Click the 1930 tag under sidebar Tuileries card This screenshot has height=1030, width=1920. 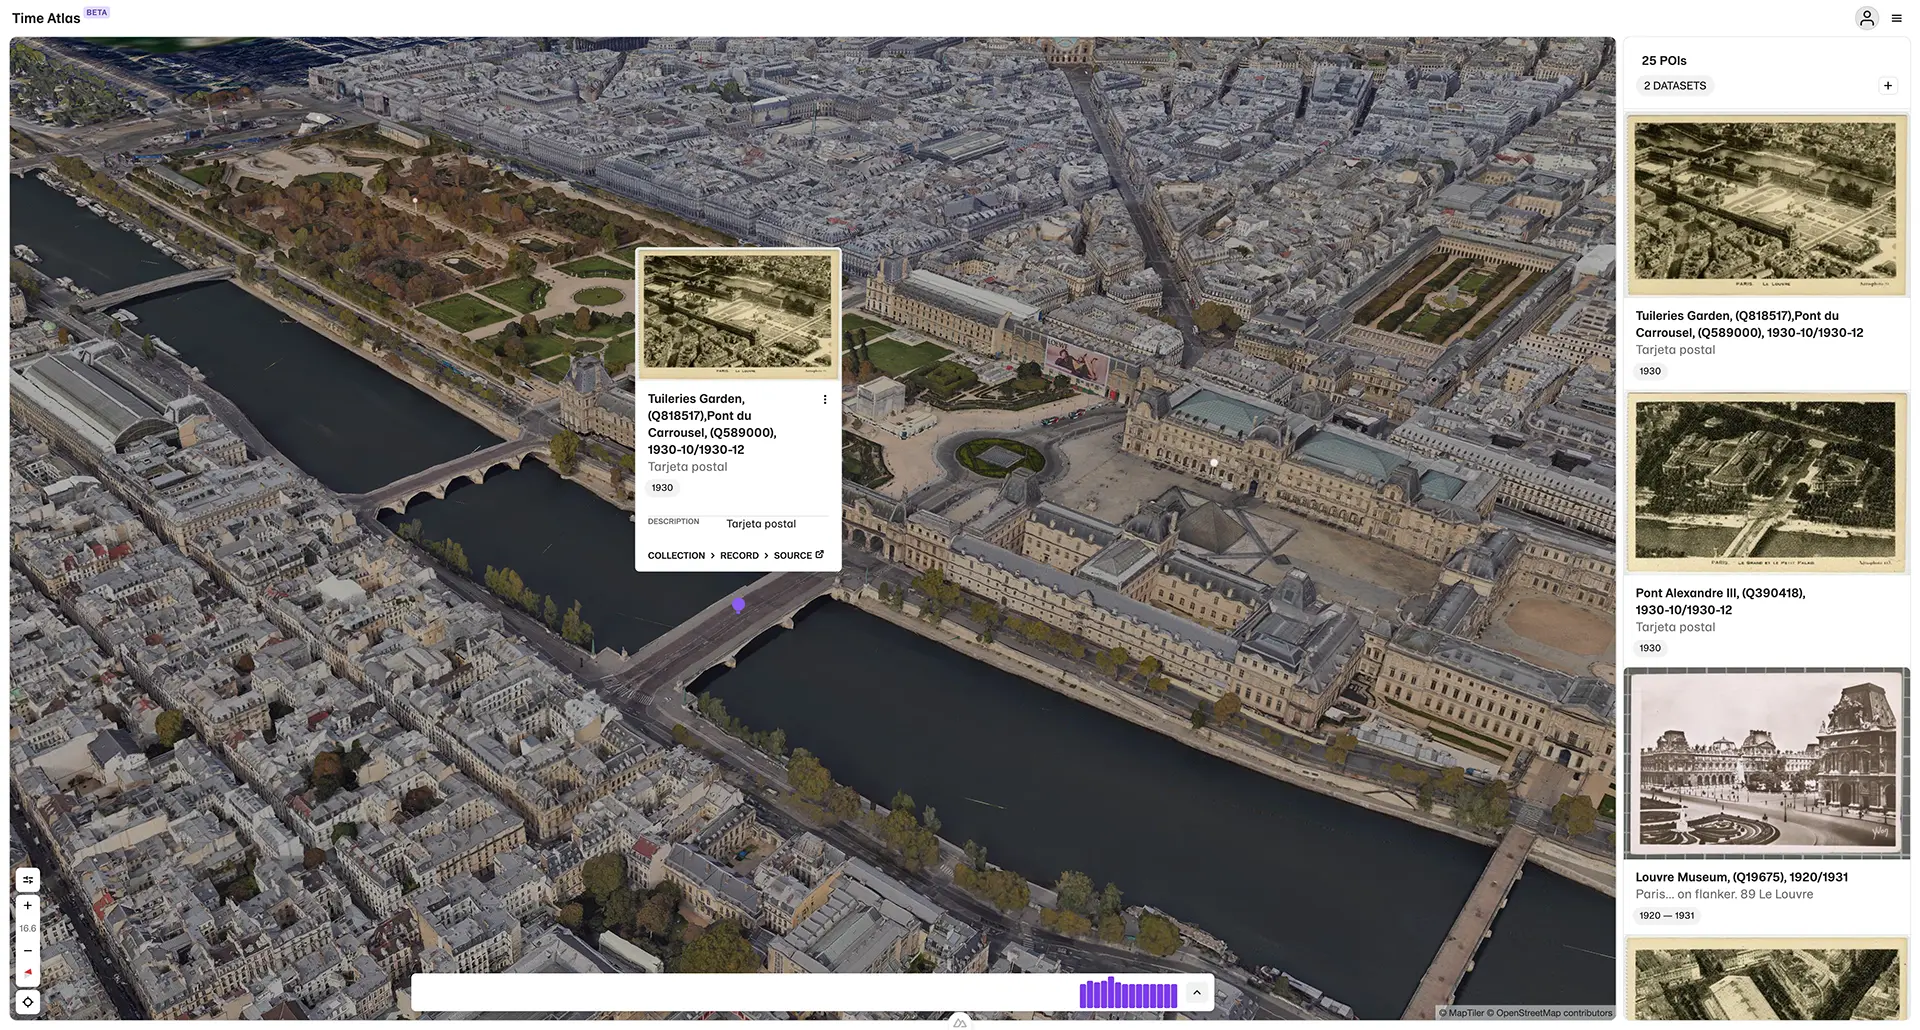click(1650, 372)
